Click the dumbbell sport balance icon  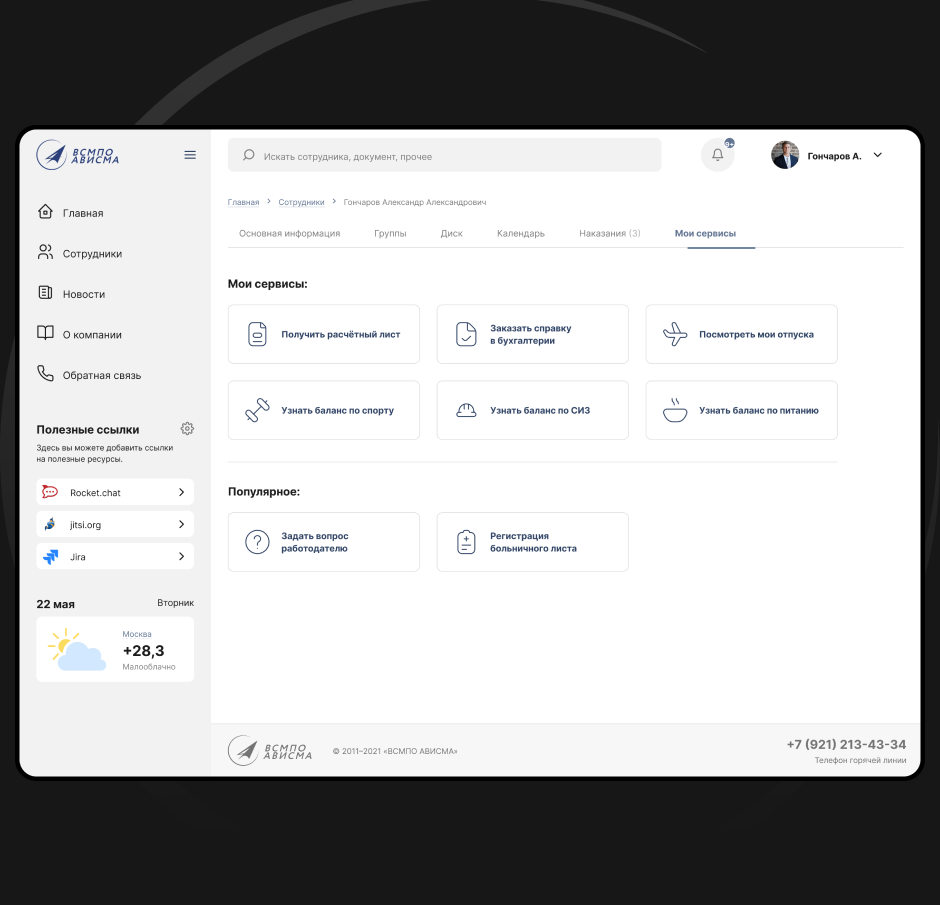tap(258, 410)
